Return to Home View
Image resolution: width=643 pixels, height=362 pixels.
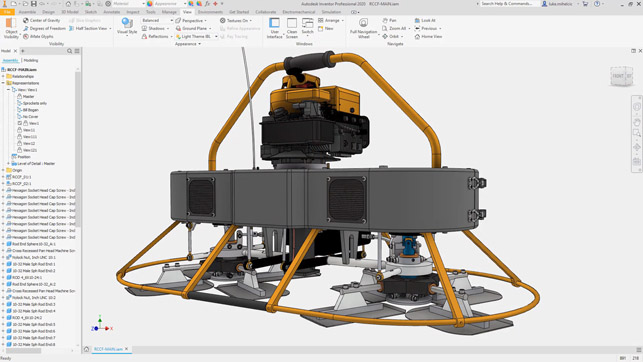click(428, 36)
